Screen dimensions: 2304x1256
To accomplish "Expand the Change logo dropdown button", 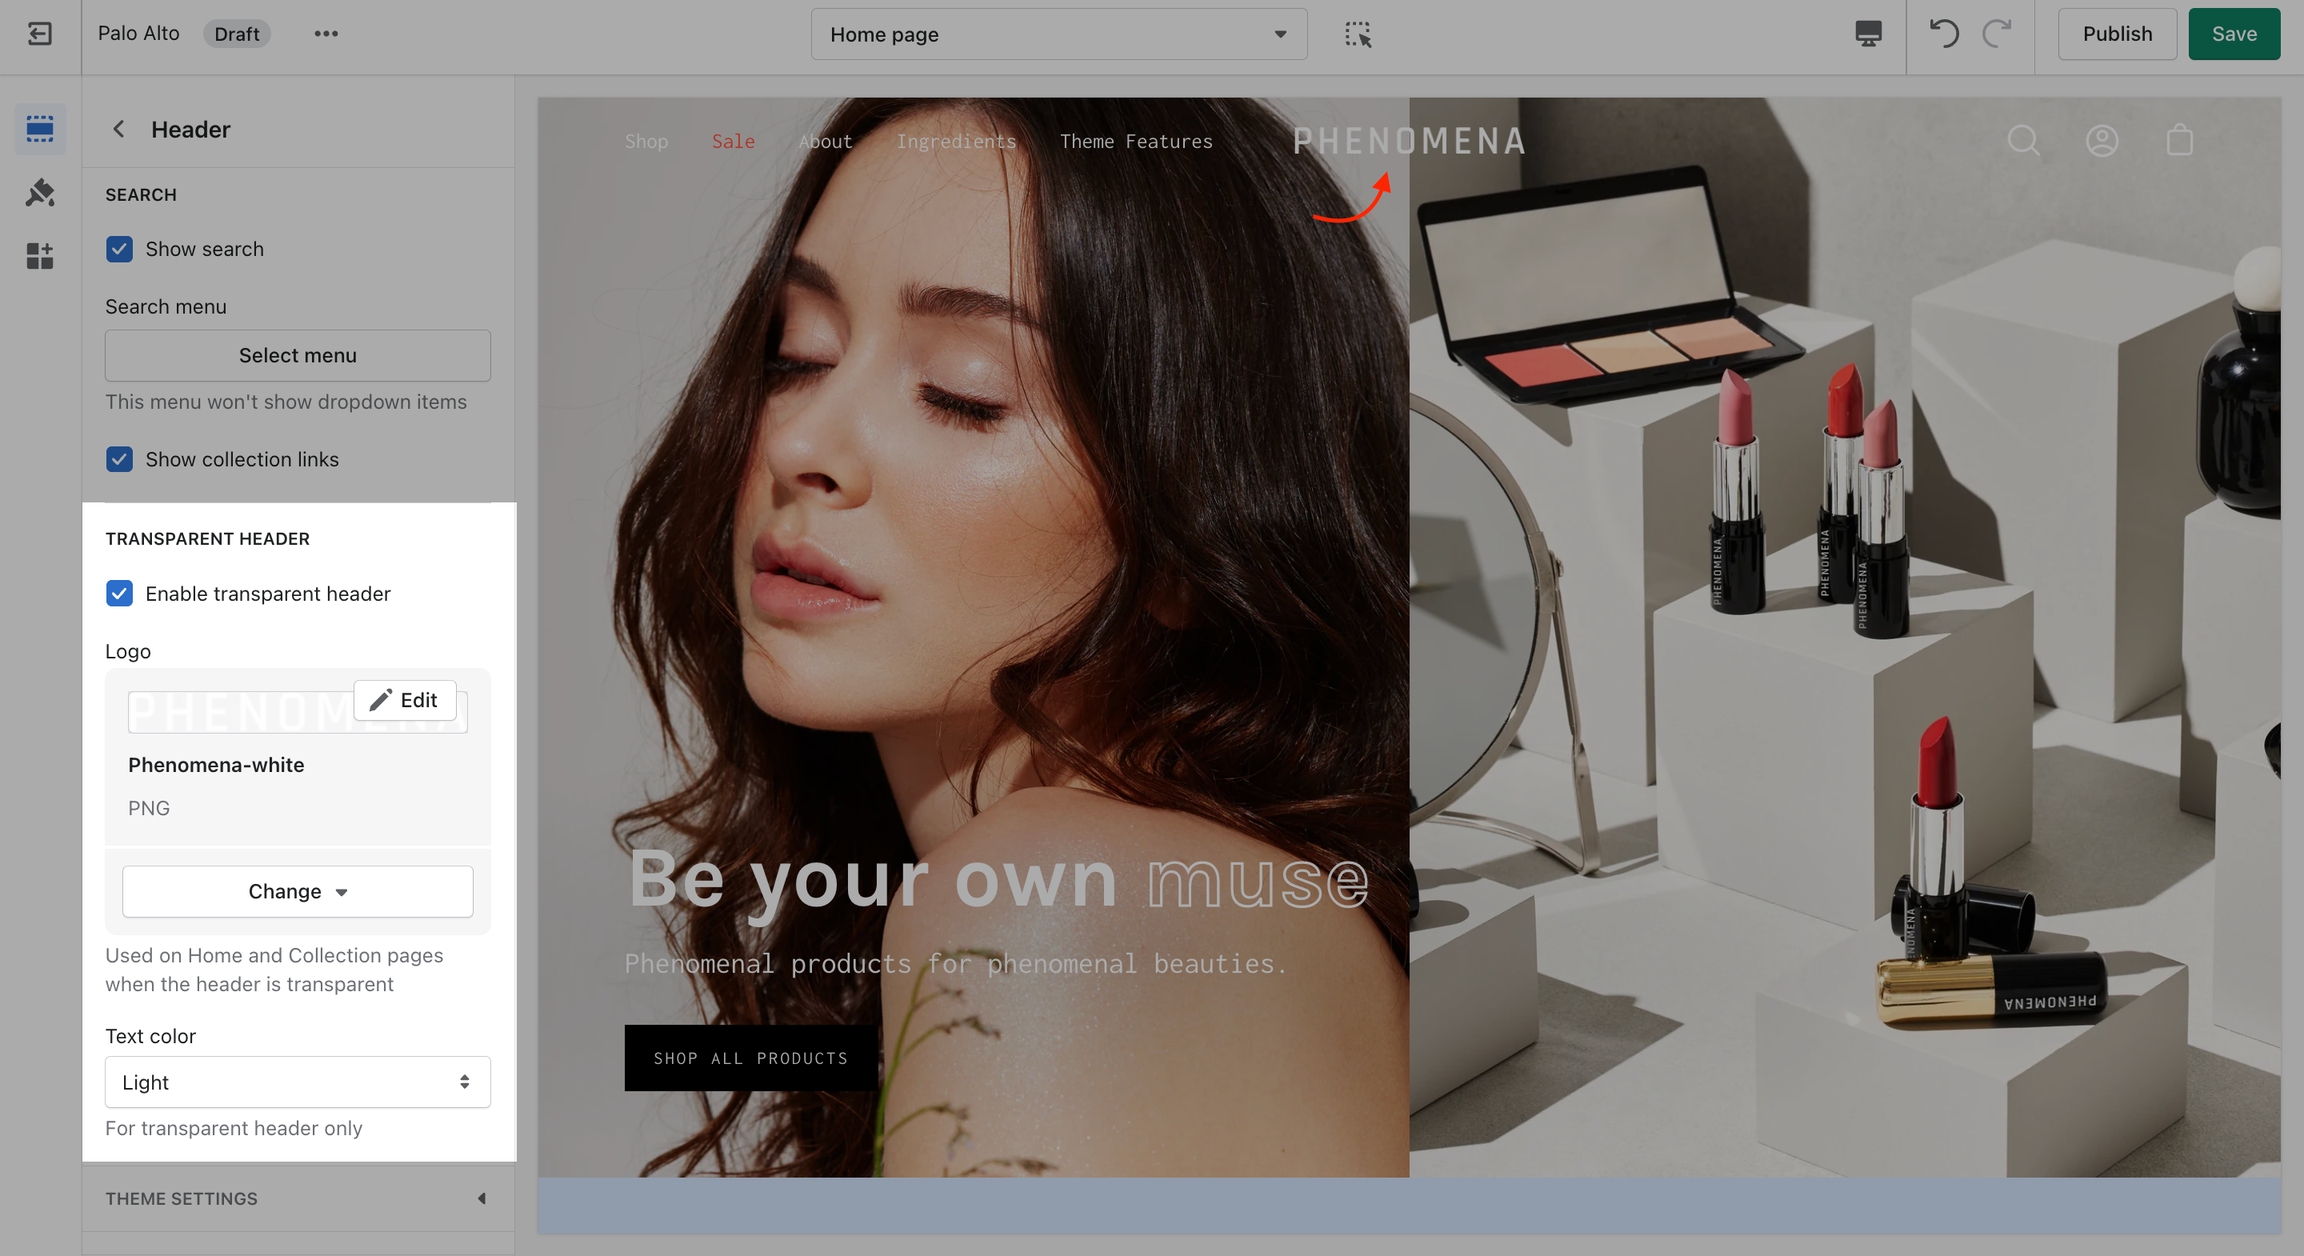I will pyautogui.click(x=297, y=891).
